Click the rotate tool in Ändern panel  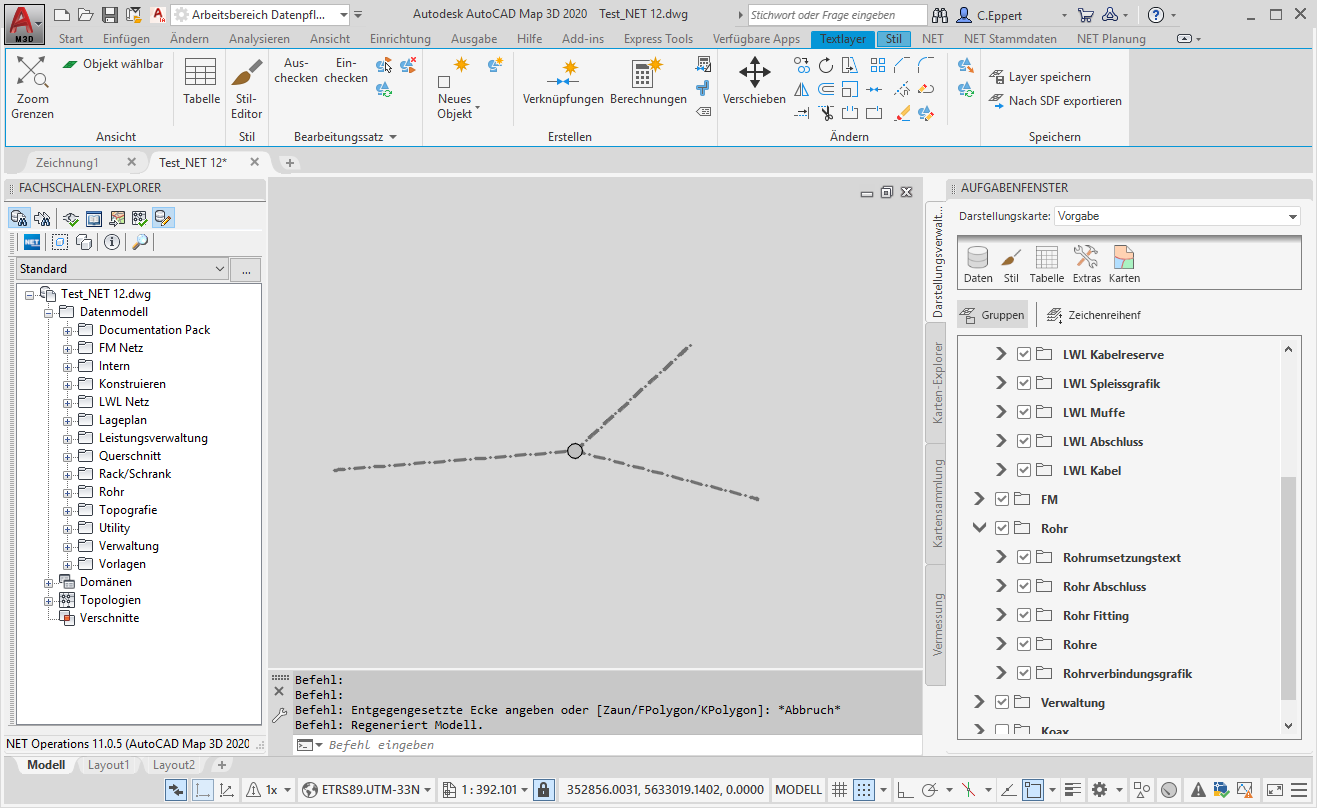point(826,66)
